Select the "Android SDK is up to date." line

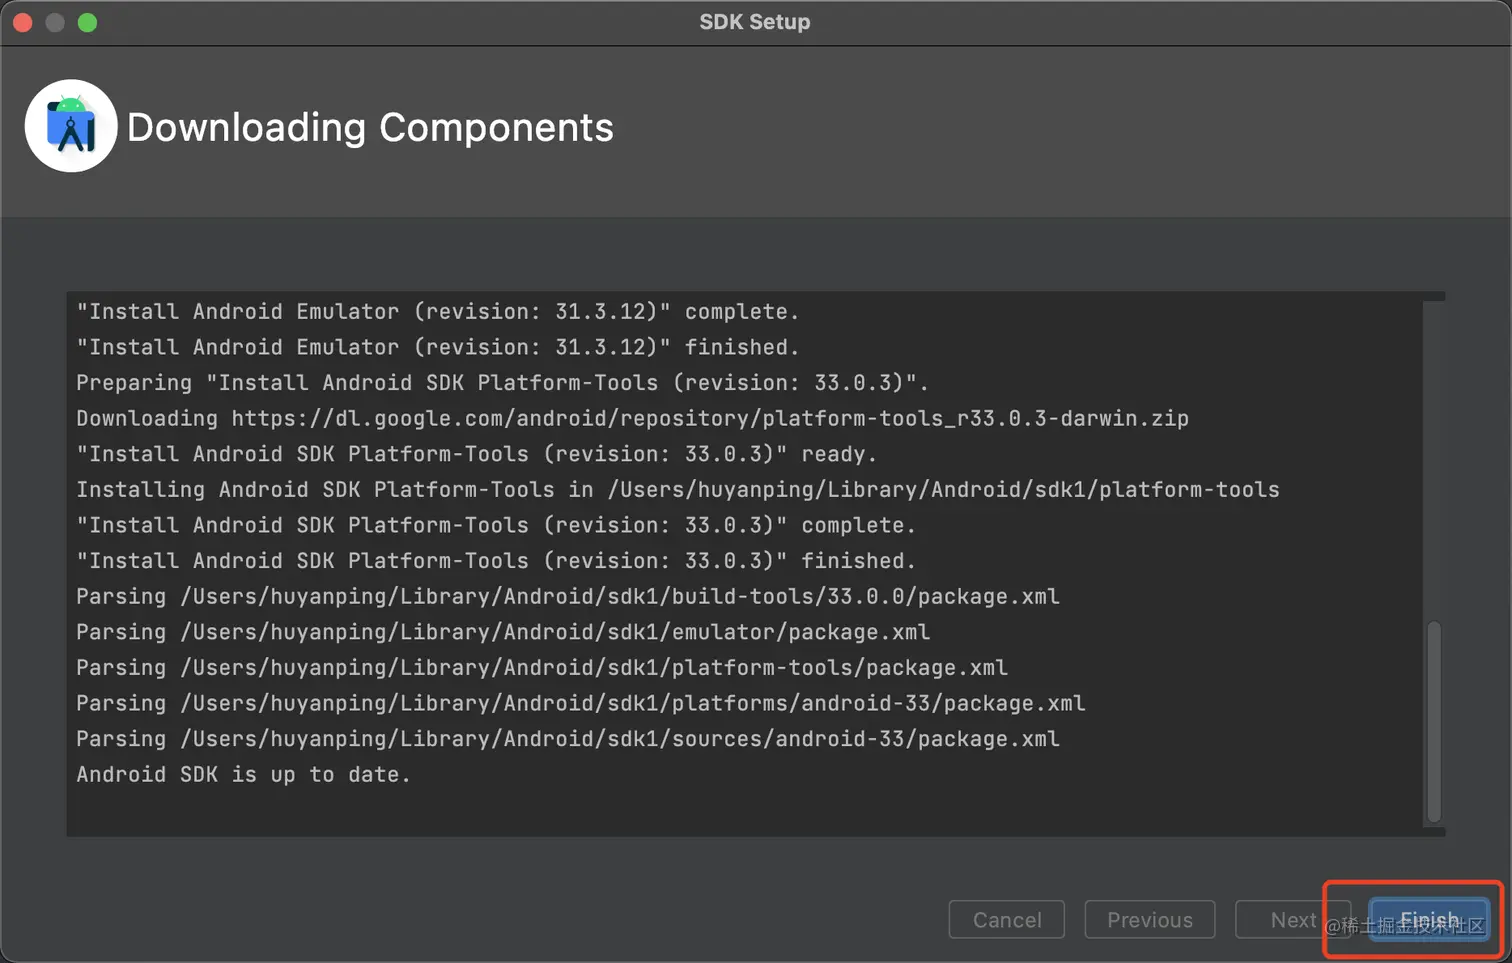tap(243, 775)
